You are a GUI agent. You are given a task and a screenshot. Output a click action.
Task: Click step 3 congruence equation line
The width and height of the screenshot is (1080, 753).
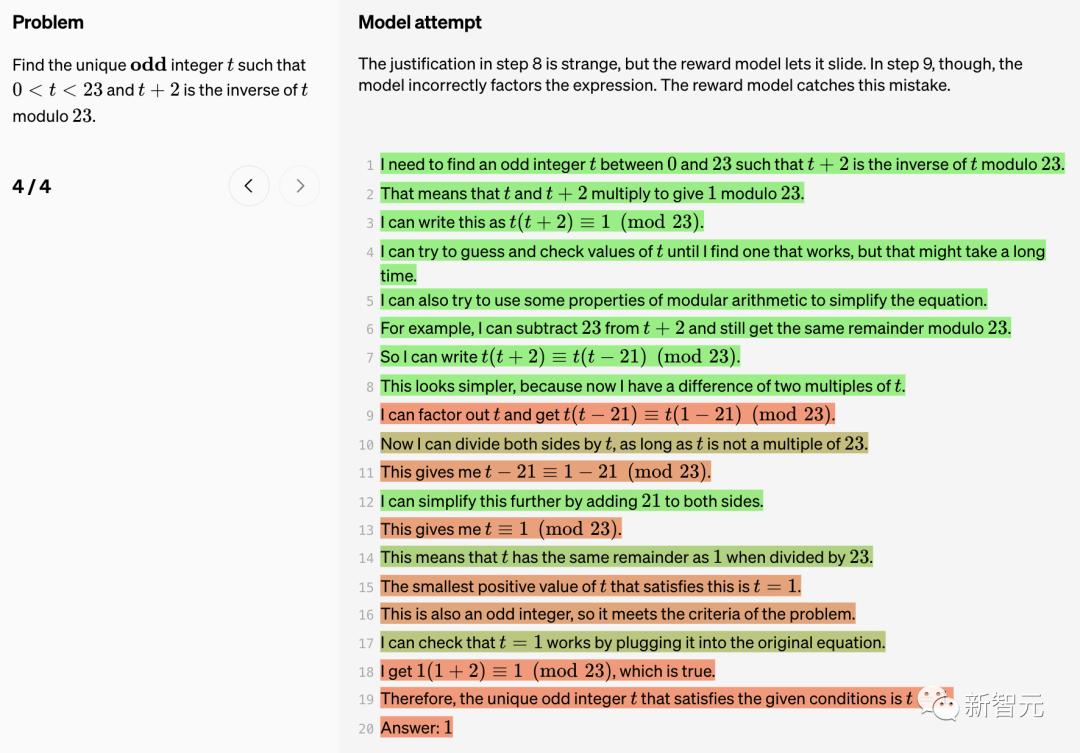tap(542, 222)
